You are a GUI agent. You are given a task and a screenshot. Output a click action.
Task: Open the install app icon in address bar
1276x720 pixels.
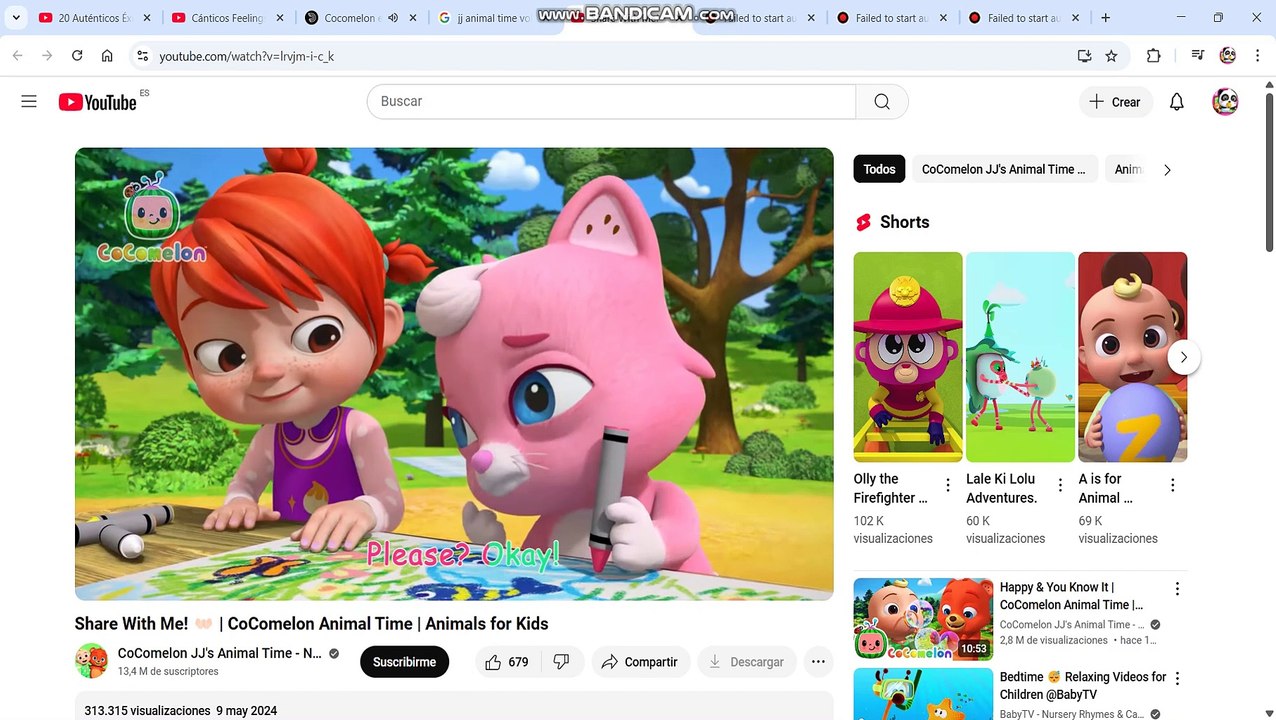[1084, 56]
